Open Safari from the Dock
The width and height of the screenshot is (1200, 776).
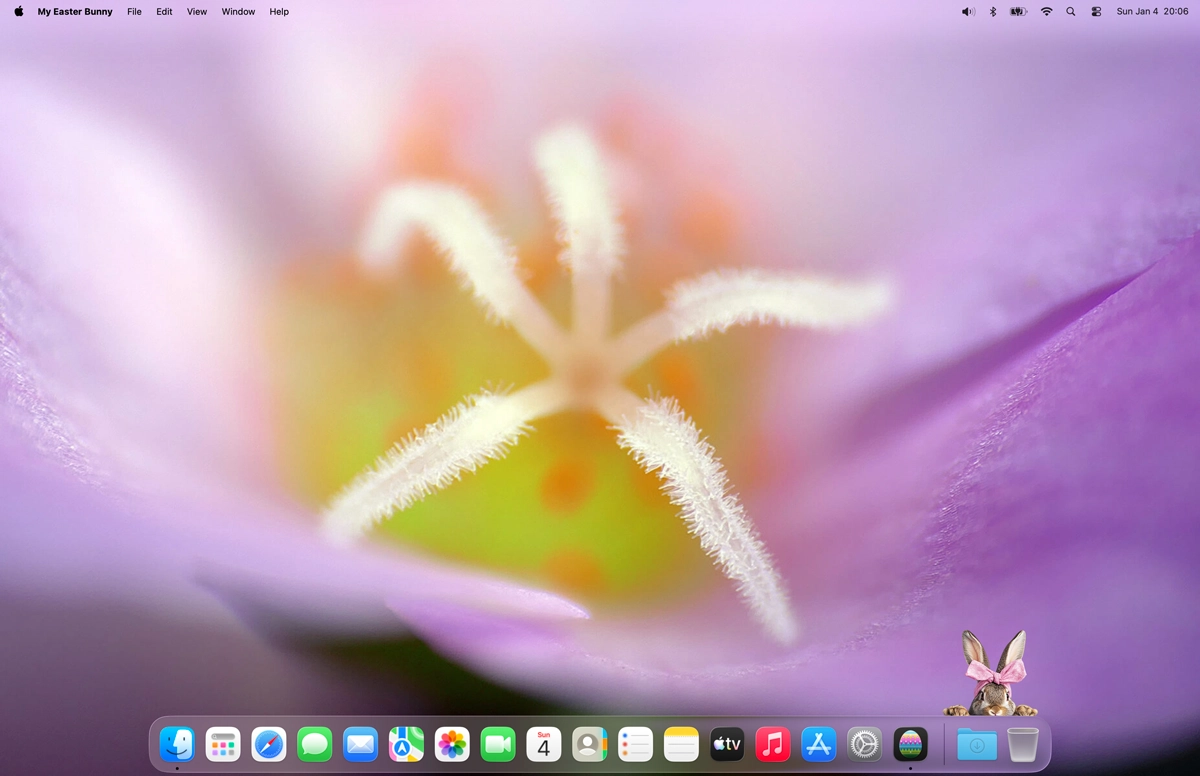tap(268, 744)
